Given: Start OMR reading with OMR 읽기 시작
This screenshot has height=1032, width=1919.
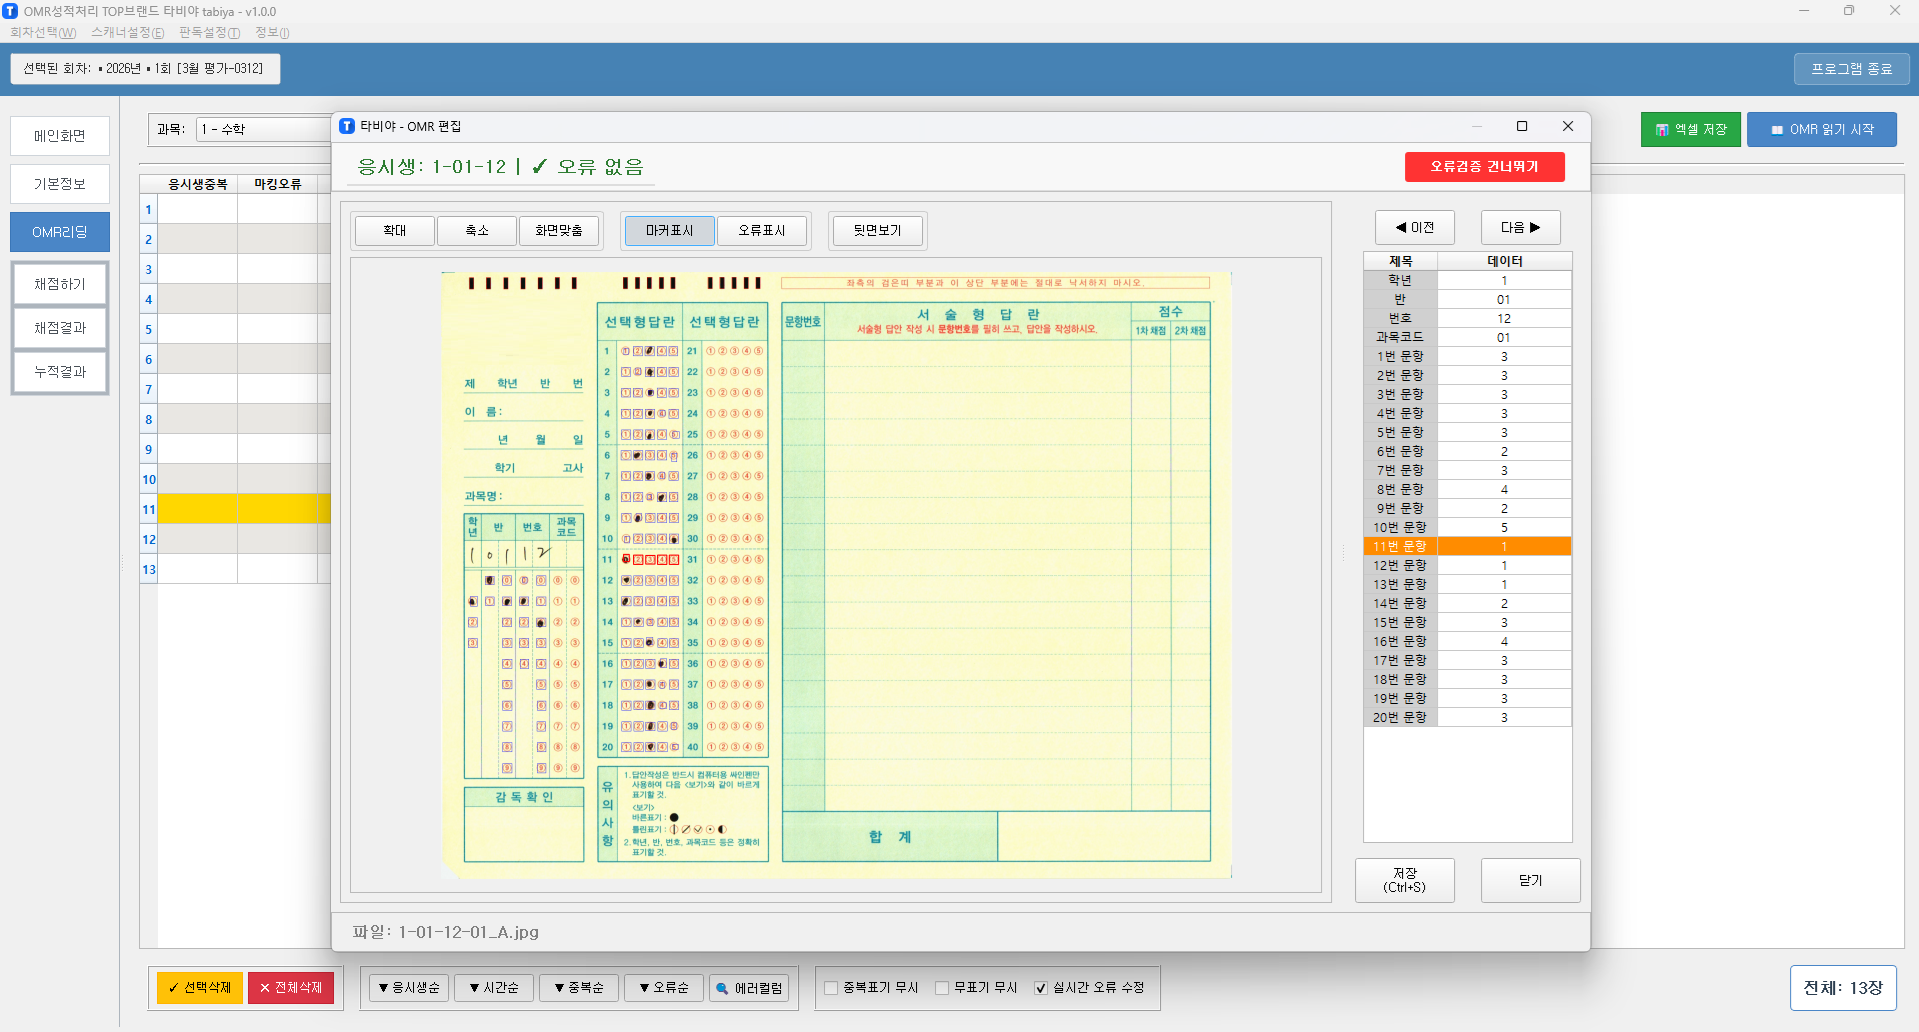Looking at the screenshot, I should point(1821,130).
